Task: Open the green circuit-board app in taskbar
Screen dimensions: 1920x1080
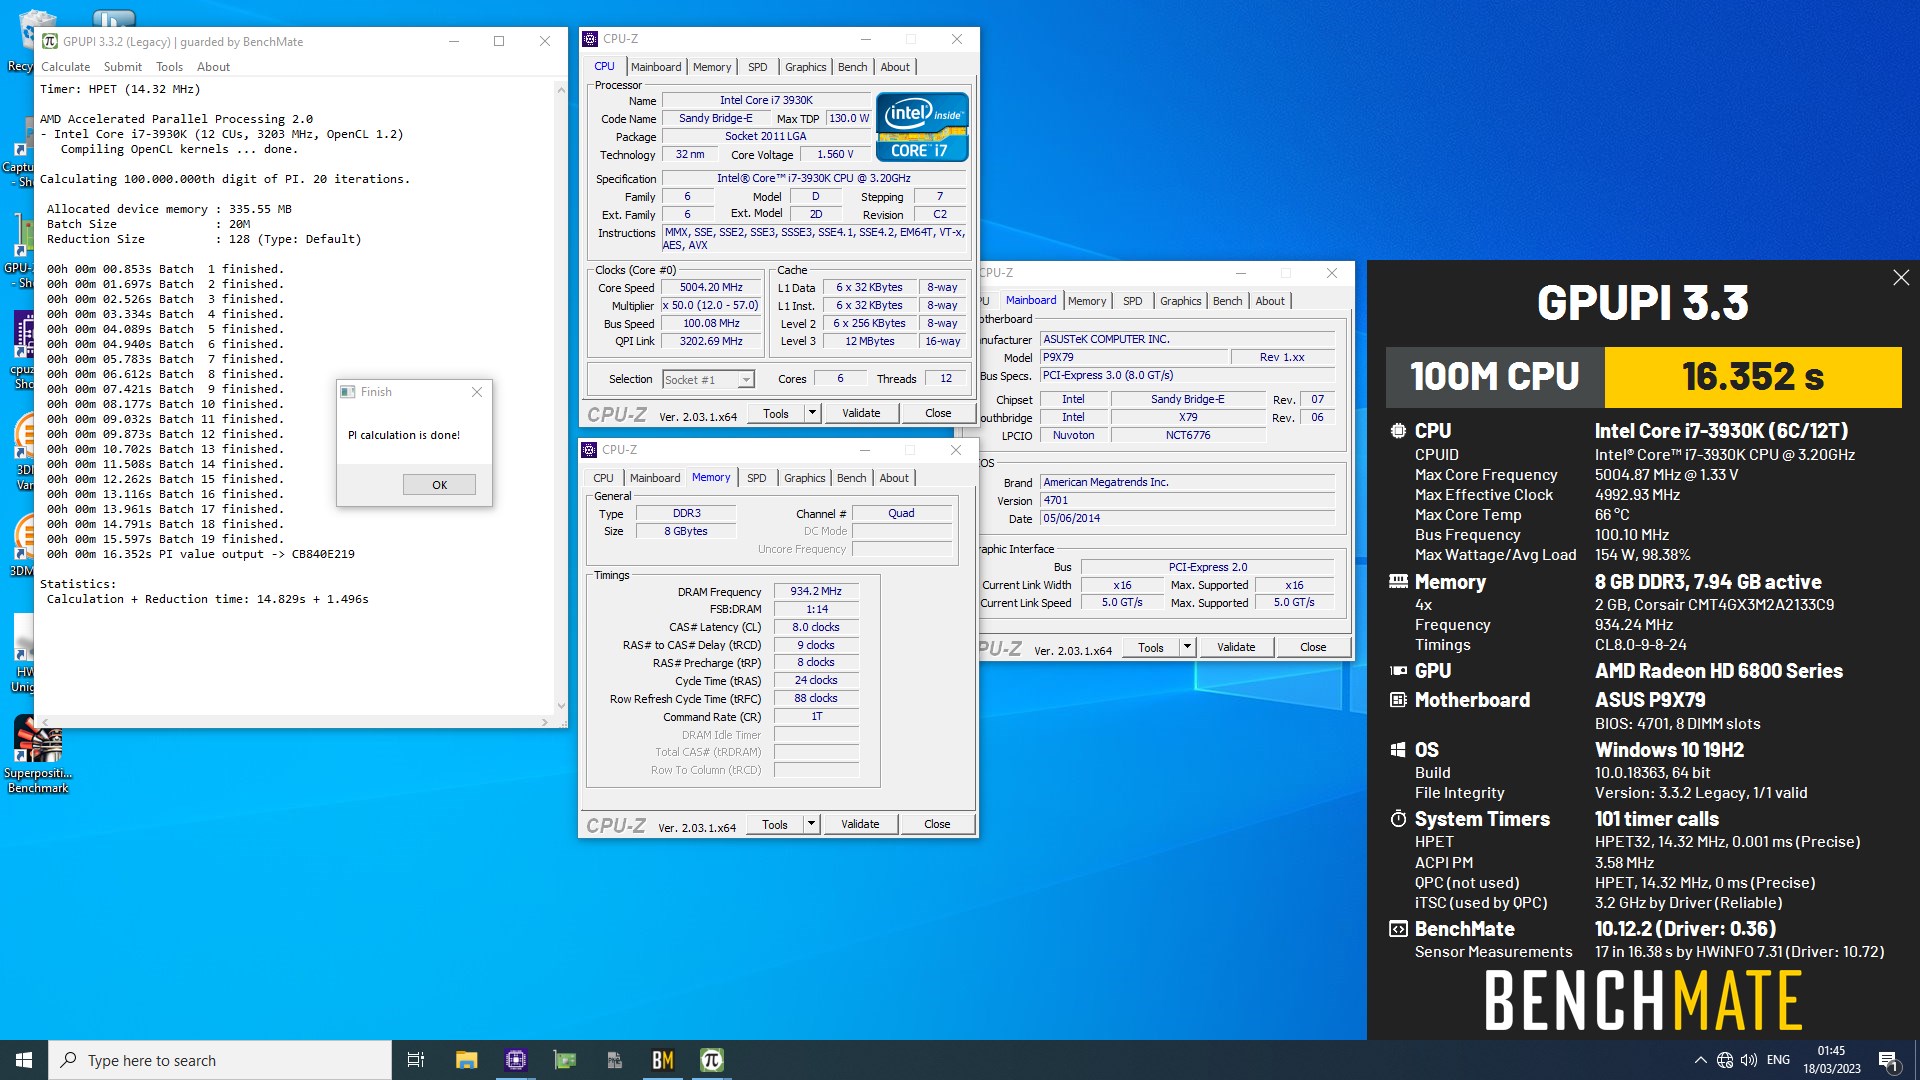Action: click(x=565, y=1060)
